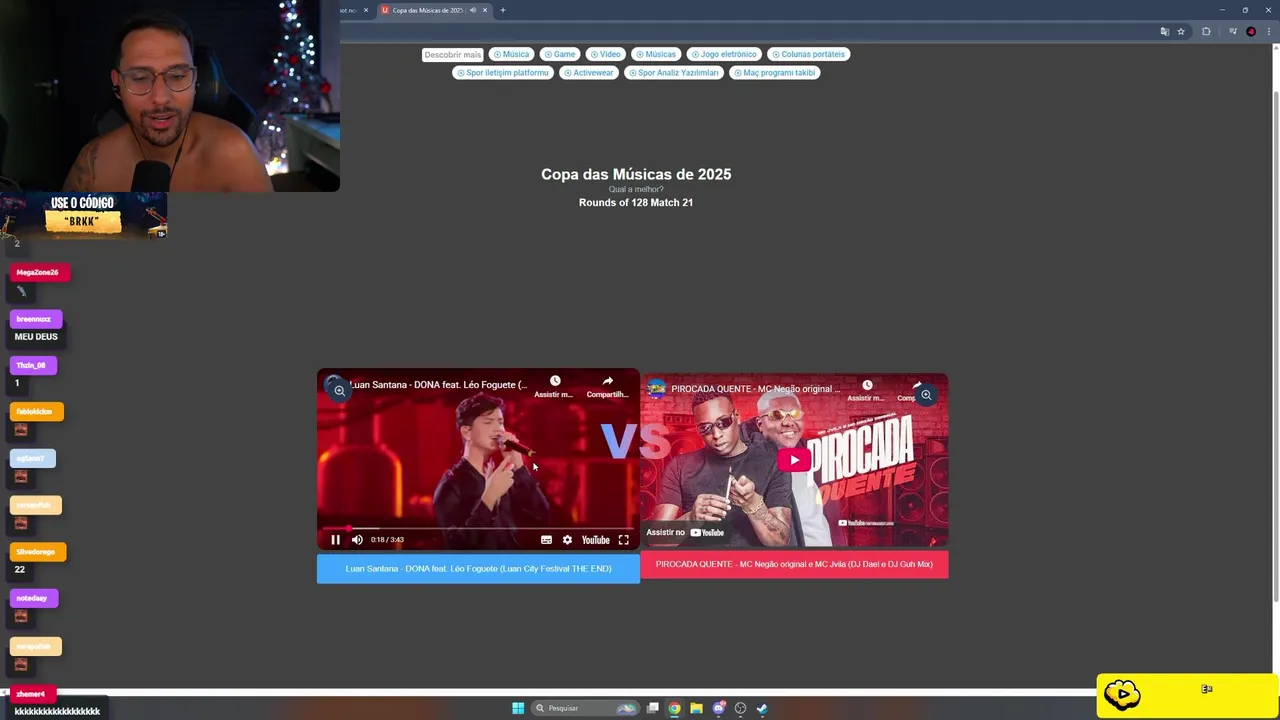Open DONA video on the YouTube logo
The image size is (1280, 720).
(x=595, y=540)
